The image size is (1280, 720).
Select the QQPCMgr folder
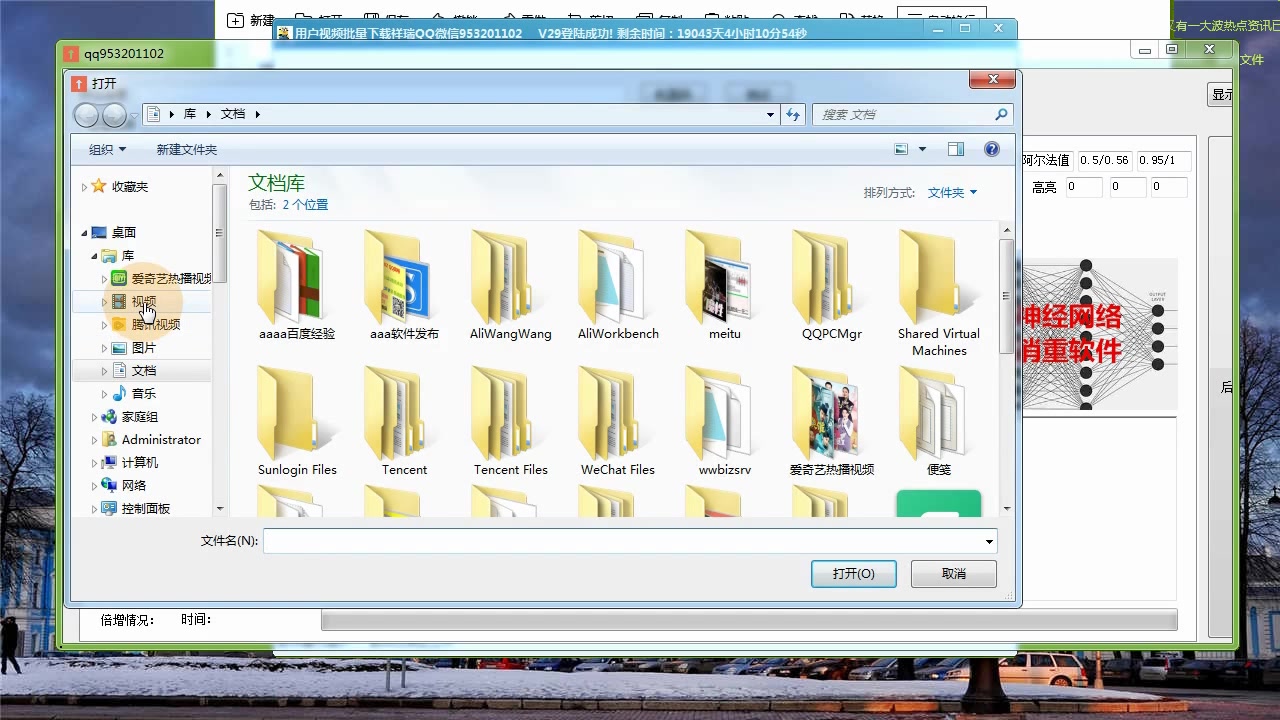point(832,285)
